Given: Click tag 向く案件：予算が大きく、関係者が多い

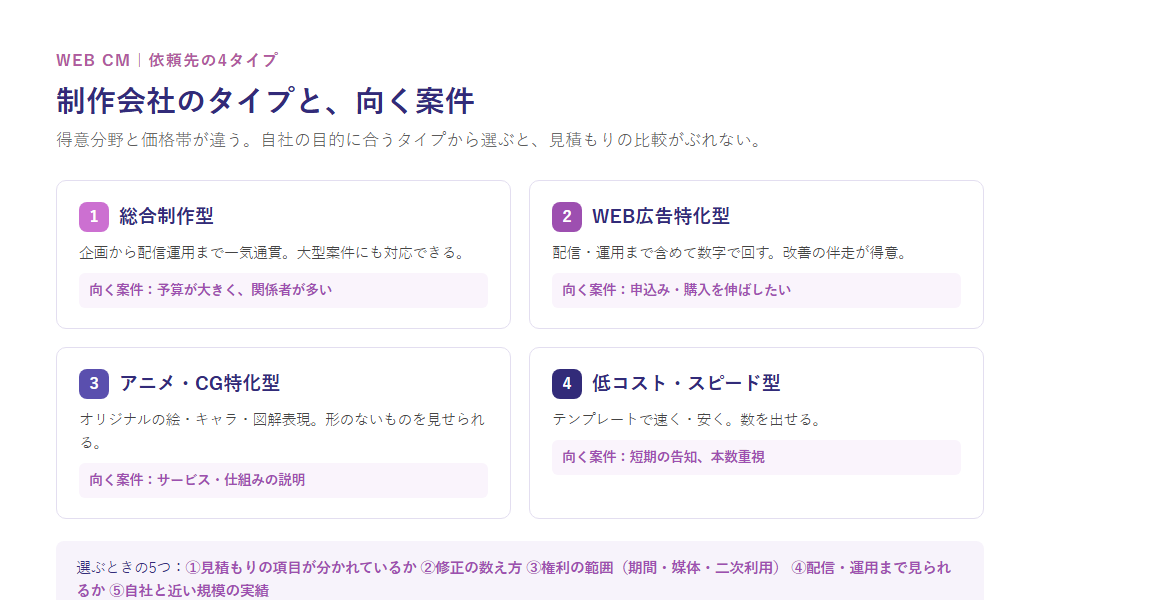Looking at the screenshot, I should (283, 290).
